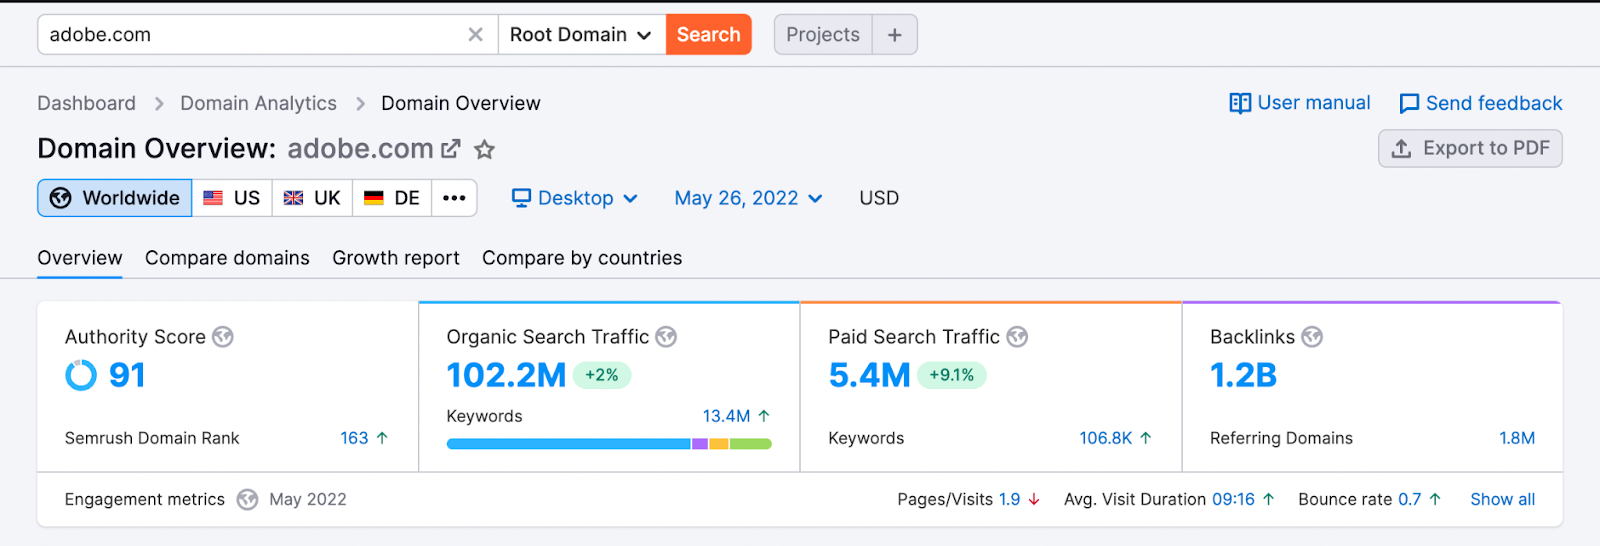
Task: Switch to Growth report tab
Action: [x=396, y=258]
